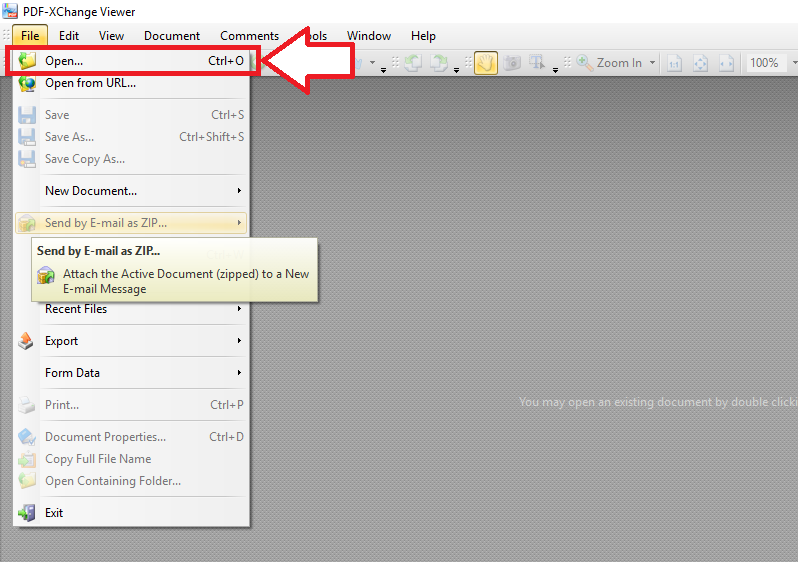Viewport: 798px width, 562px height.
Task: Choose Form Data menu entry
Action: [x=131, y=373]
